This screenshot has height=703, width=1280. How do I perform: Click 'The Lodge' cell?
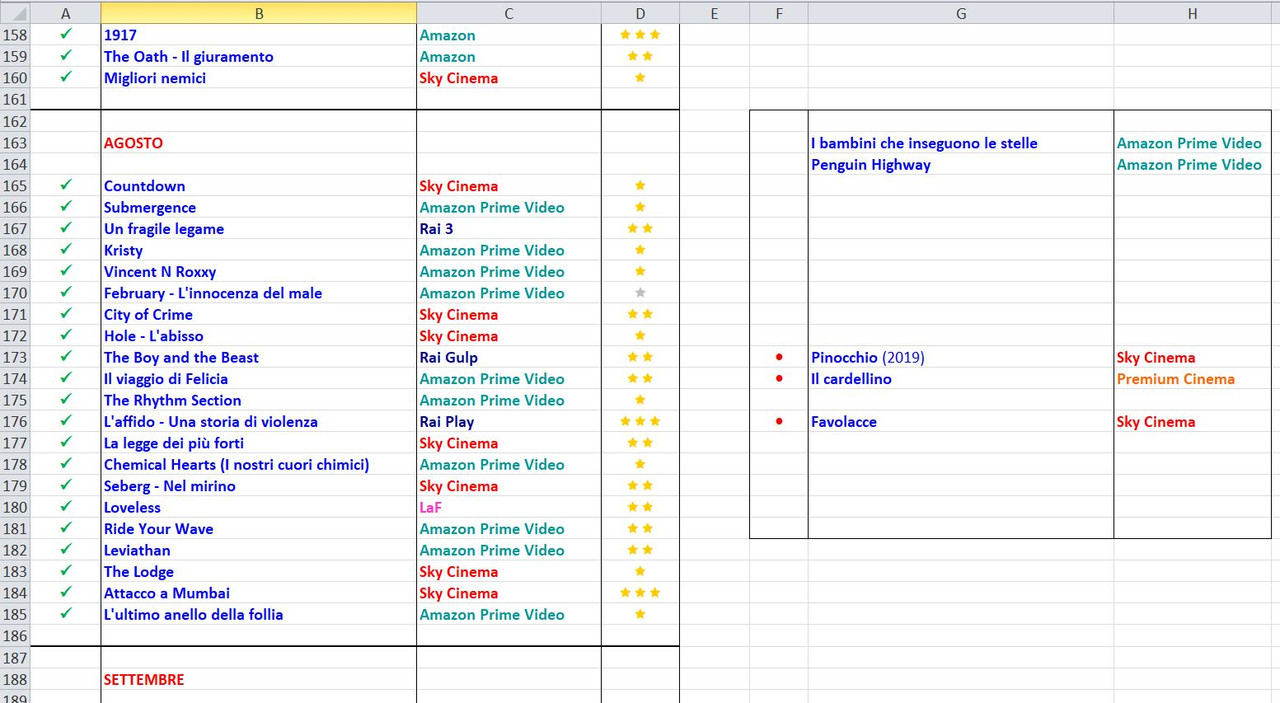pyautogui.click(x=258, y=572)
